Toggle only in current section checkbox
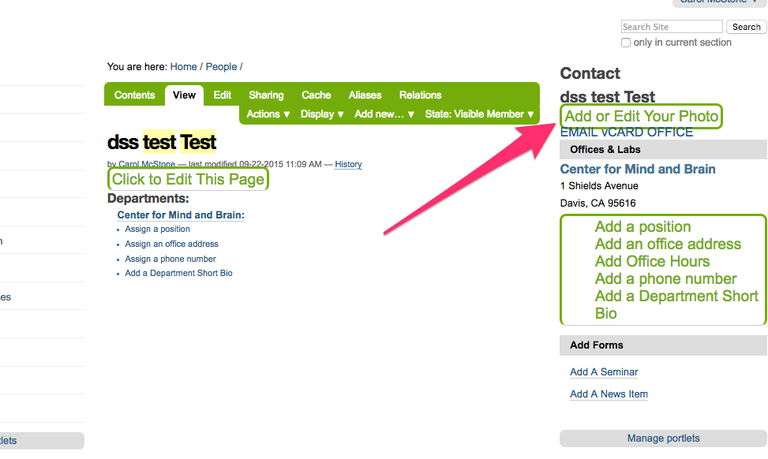This screenshot has width=768, height=459. (625, 43)
